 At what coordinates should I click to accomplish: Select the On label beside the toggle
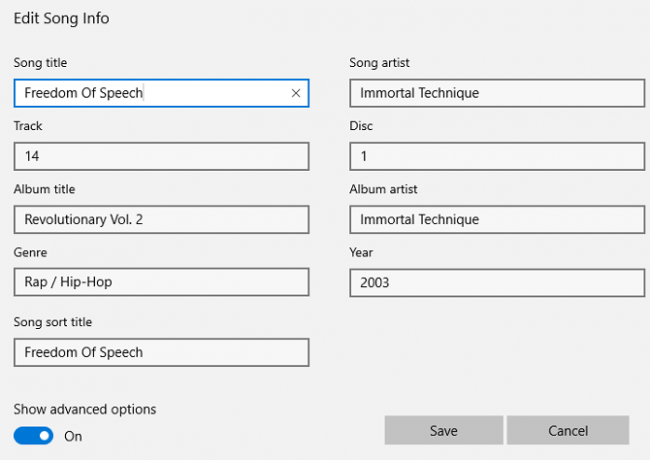click(73, 436)
